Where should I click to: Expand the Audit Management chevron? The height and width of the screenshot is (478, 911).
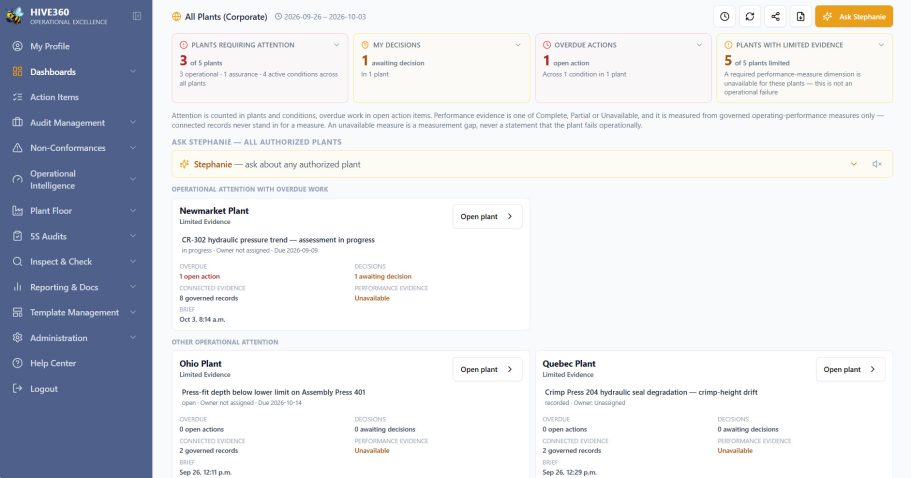tap(133, 123)
